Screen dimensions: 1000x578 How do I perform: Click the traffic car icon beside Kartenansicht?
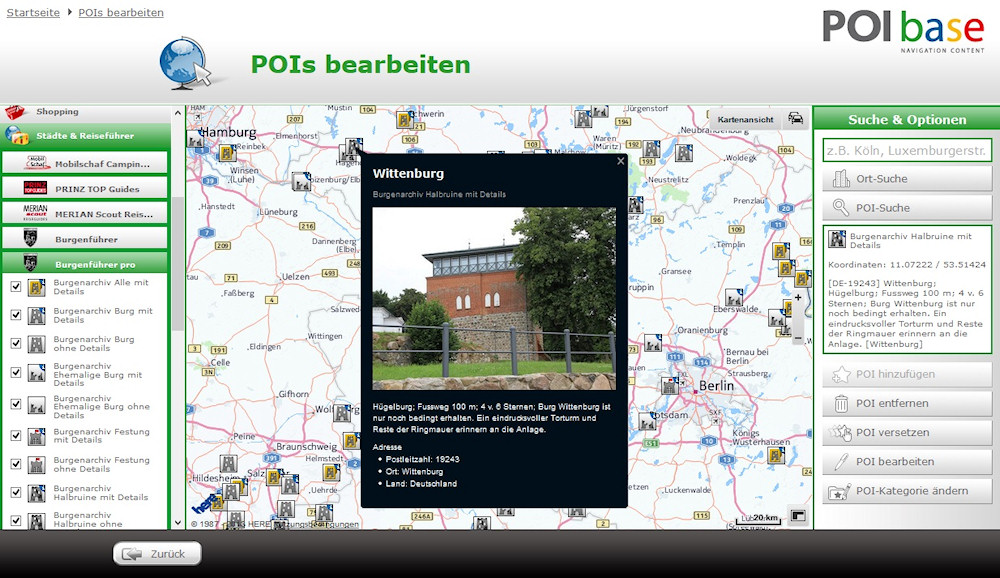(x=796, y=119)
